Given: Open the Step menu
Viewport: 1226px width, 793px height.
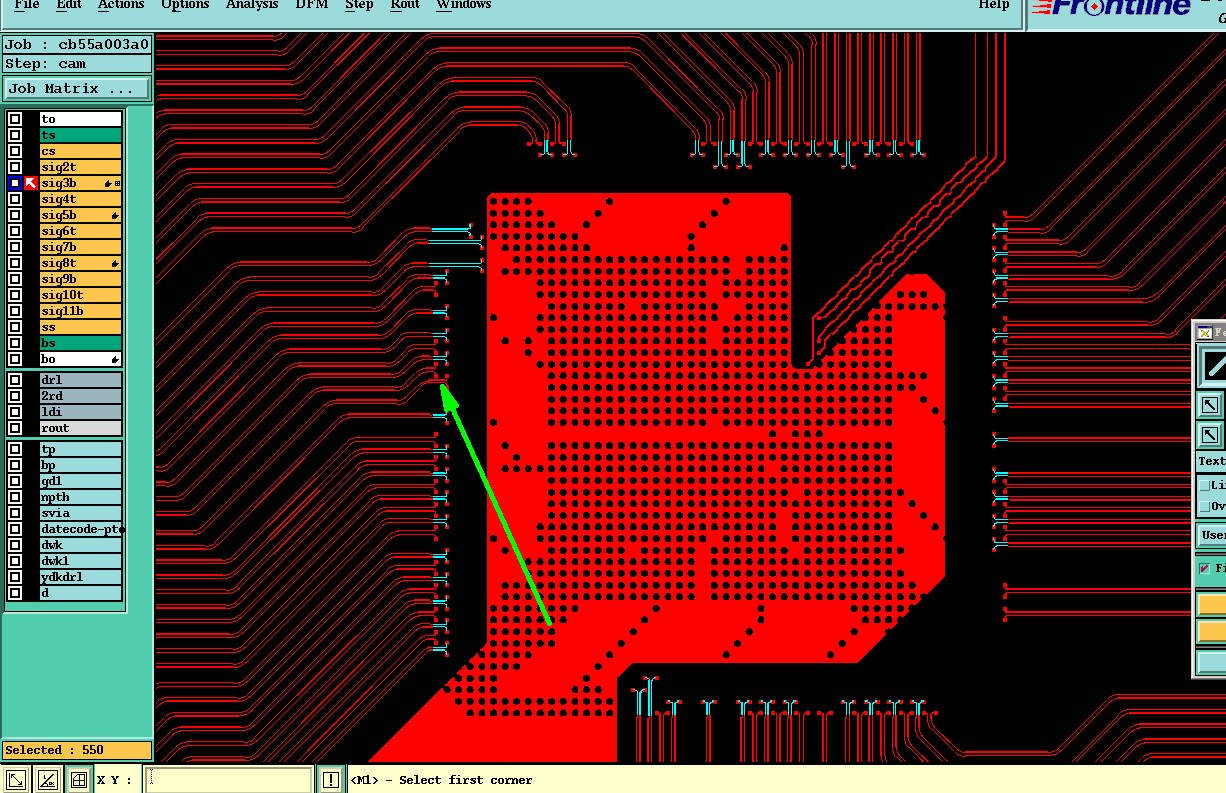Looking at the screenshot, I should pos(359,5).
